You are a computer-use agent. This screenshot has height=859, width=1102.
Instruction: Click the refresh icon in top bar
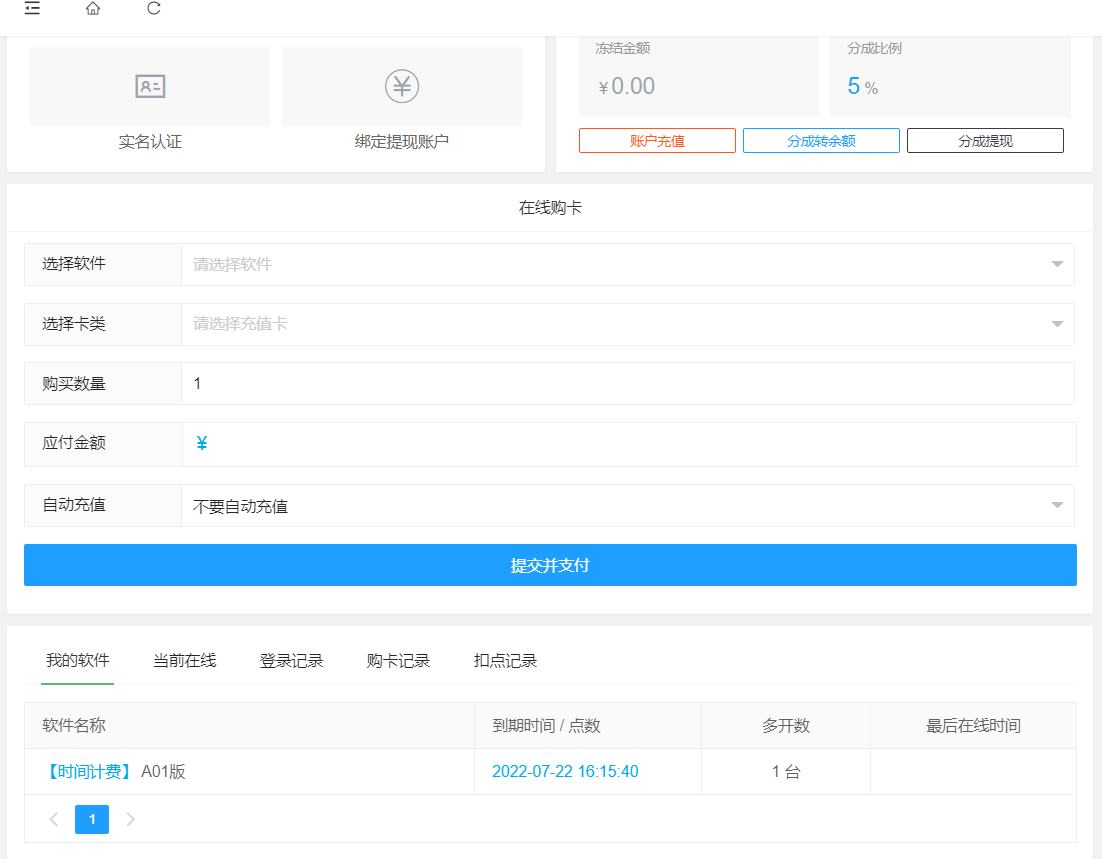pyautogui.click(x=153, y=9)
